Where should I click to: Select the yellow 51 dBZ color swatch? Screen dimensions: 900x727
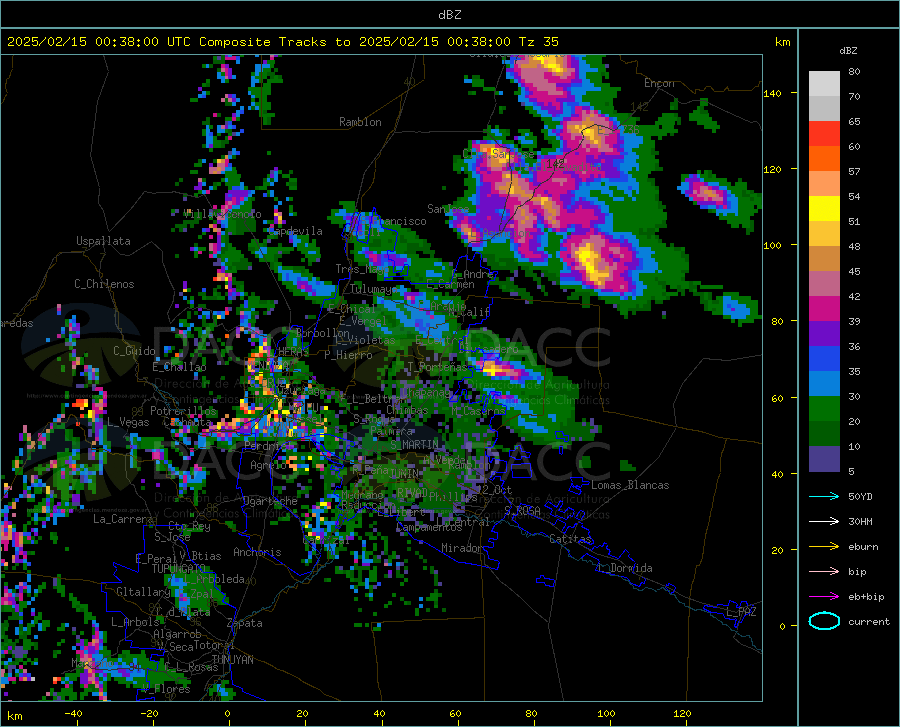click(824, 209)
